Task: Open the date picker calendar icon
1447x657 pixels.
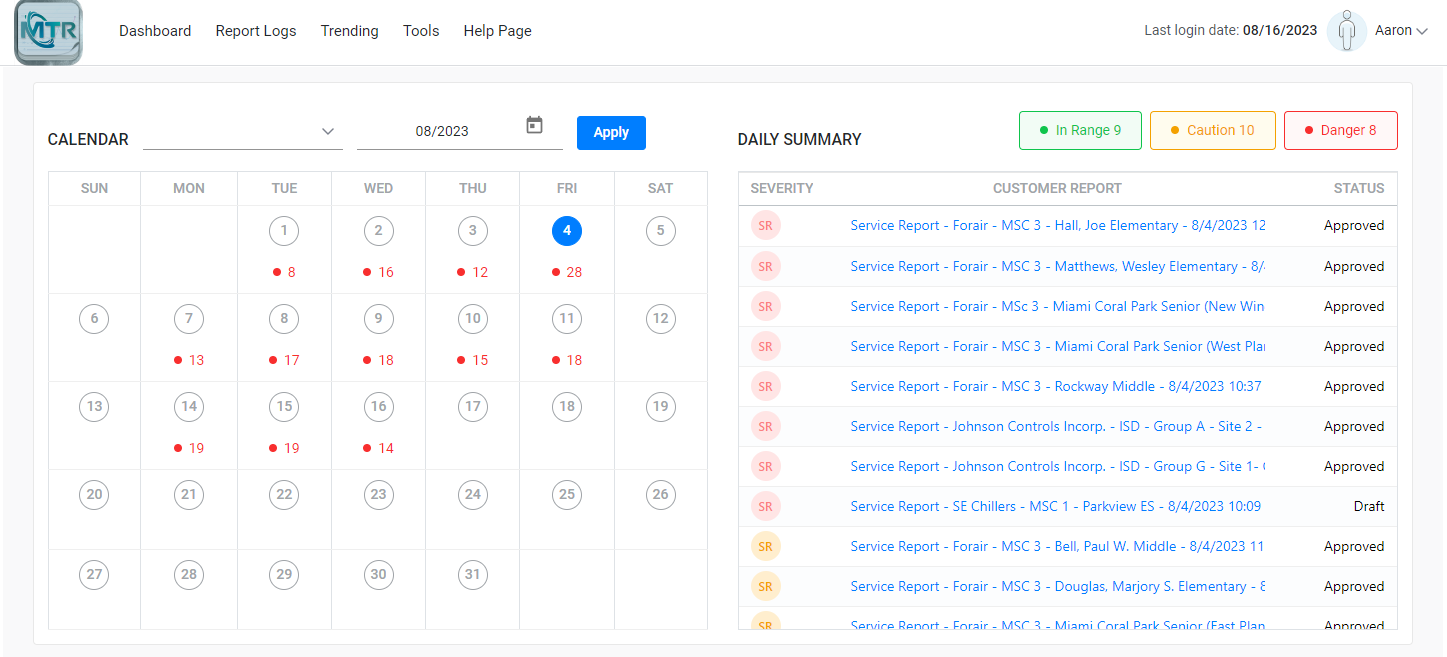Action: [x=534, y=125]
